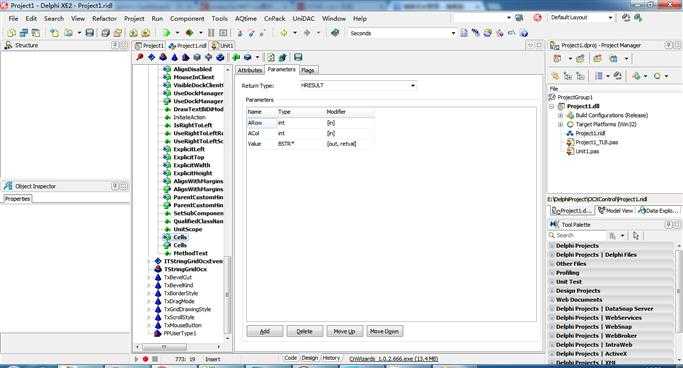Click the blue diamond interface icon in type library toolbar

pos(152,57)
